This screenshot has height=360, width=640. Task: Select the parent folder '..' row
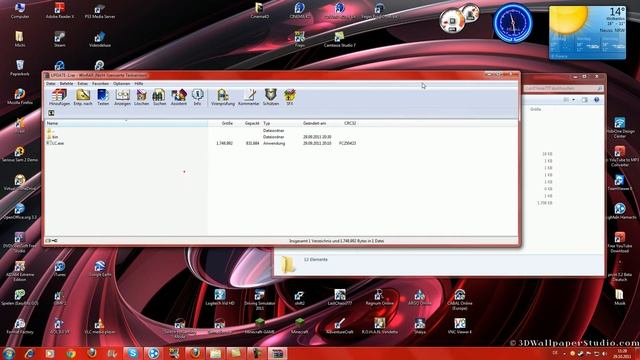click(x=201, y=131)
